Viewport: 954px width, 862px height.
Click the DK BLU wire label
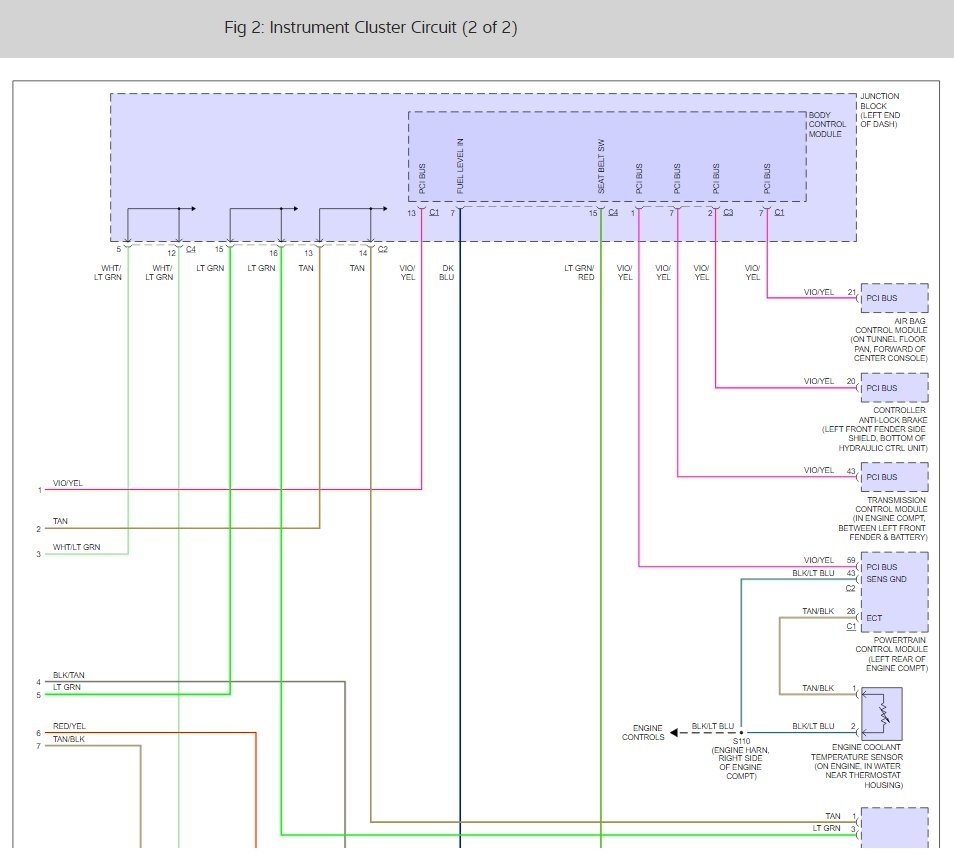pos(447,273)
